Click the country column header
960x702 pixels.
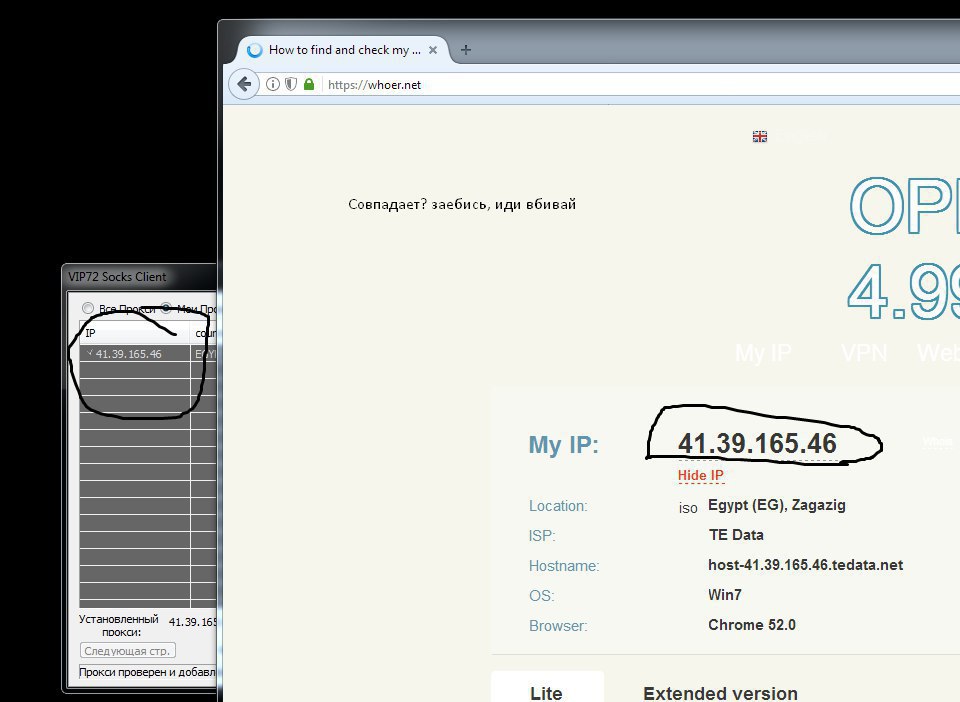coord(206,332)
